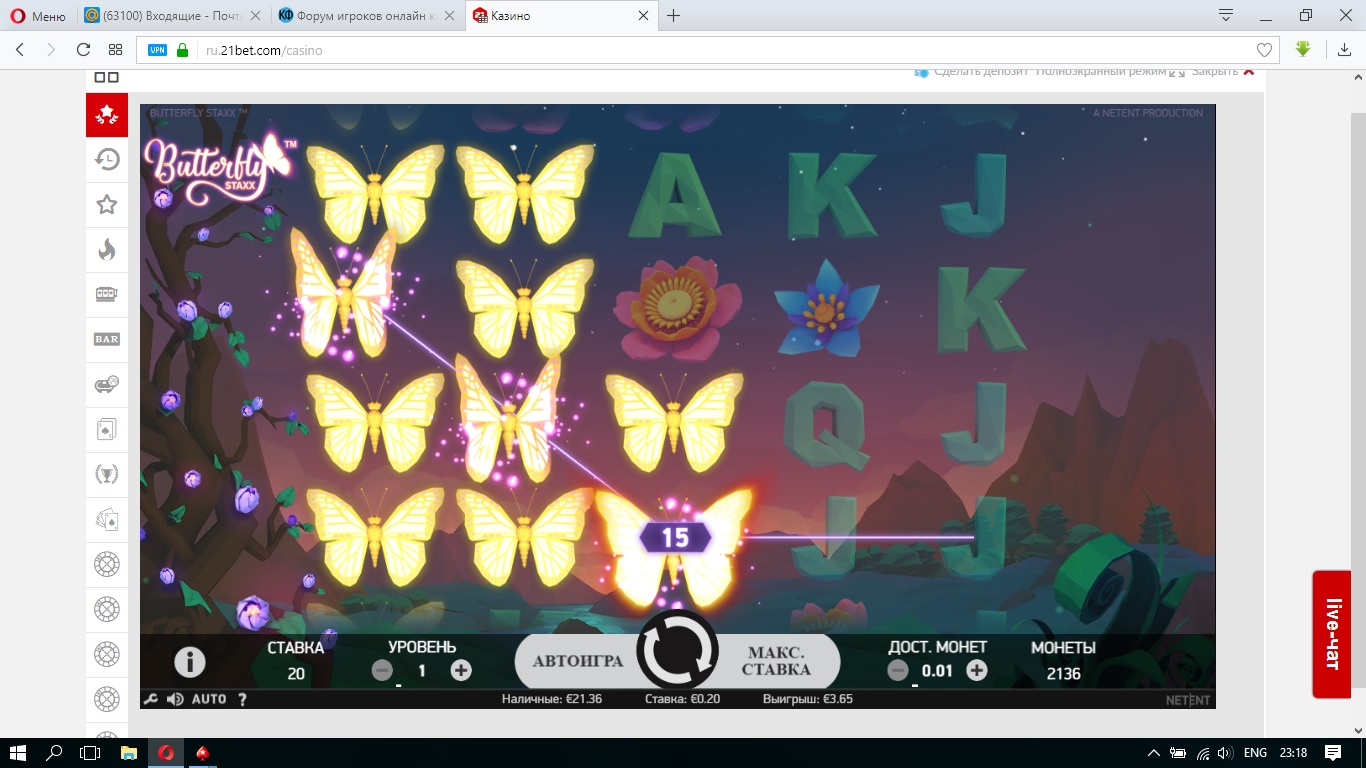Screen dimensions: 1366x768
Task: Switch to the Входящие mail tab
Action: coord(174,16)
